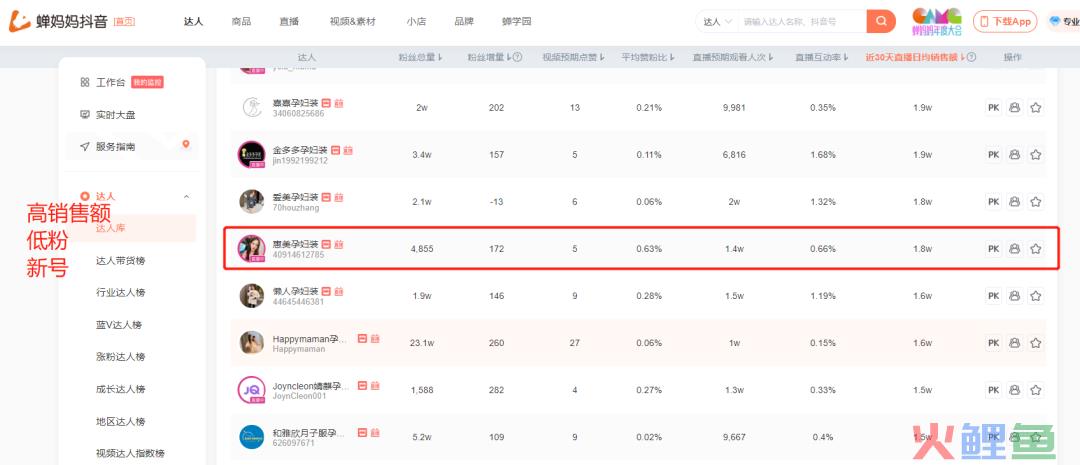The image size is (1080, 465).
Task: Click PK button in 34060825686 row
Action: pos(993,107)
